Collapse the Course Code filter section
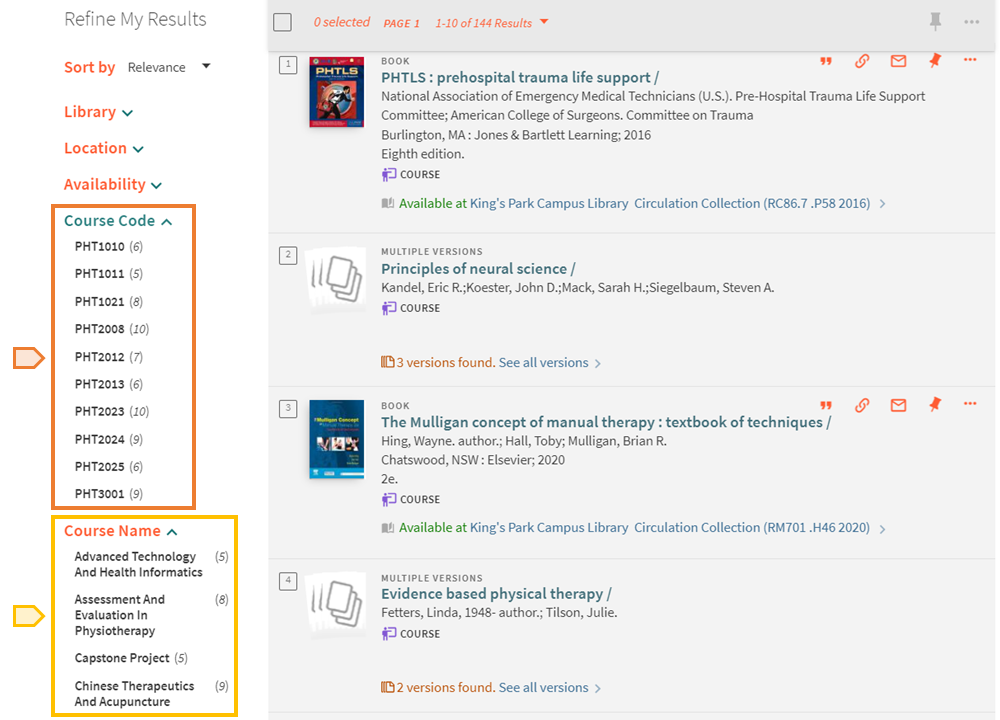Image resolution: width=1000 pixels, height=720 pixels. click(117, 221)
